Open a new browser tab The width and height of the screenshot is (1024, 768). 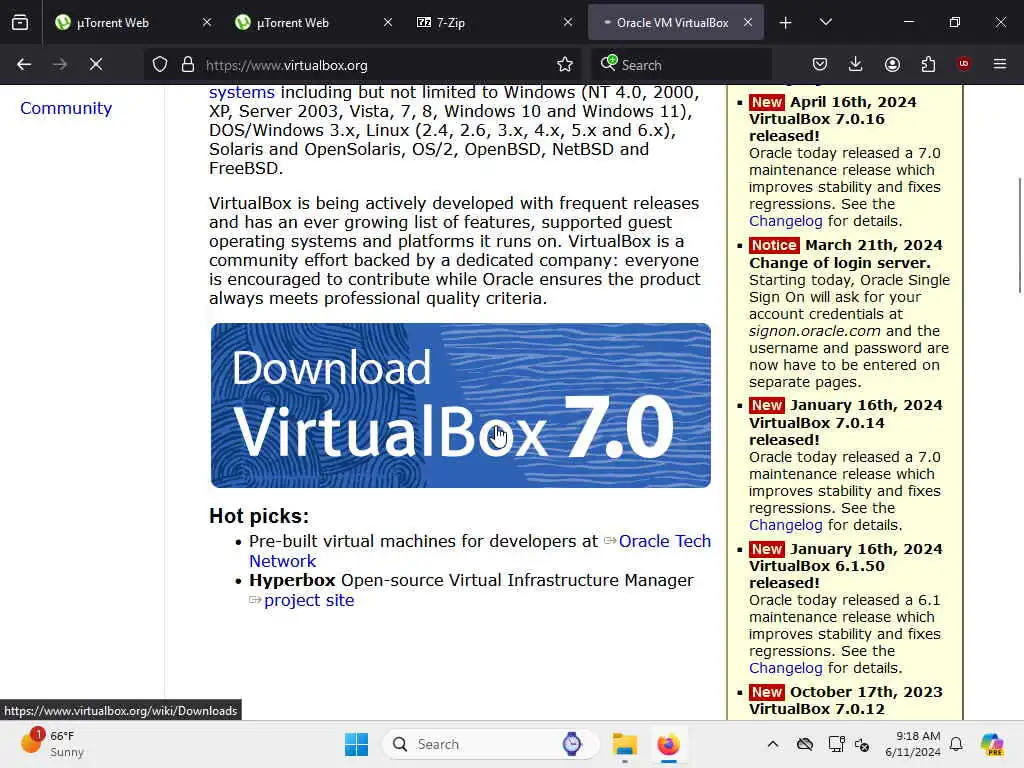(x=786, y=23)
